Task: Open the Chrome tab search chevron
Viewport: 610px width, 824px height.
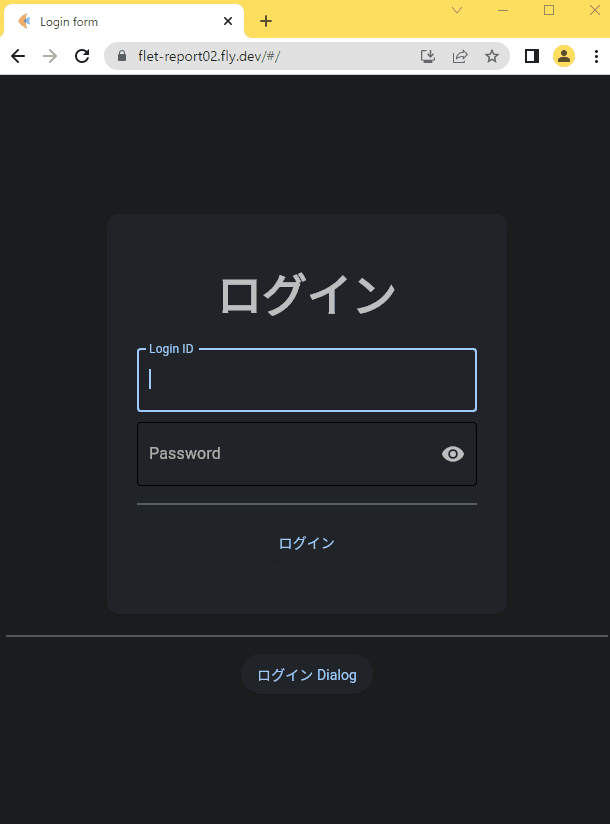Action: 457,11
